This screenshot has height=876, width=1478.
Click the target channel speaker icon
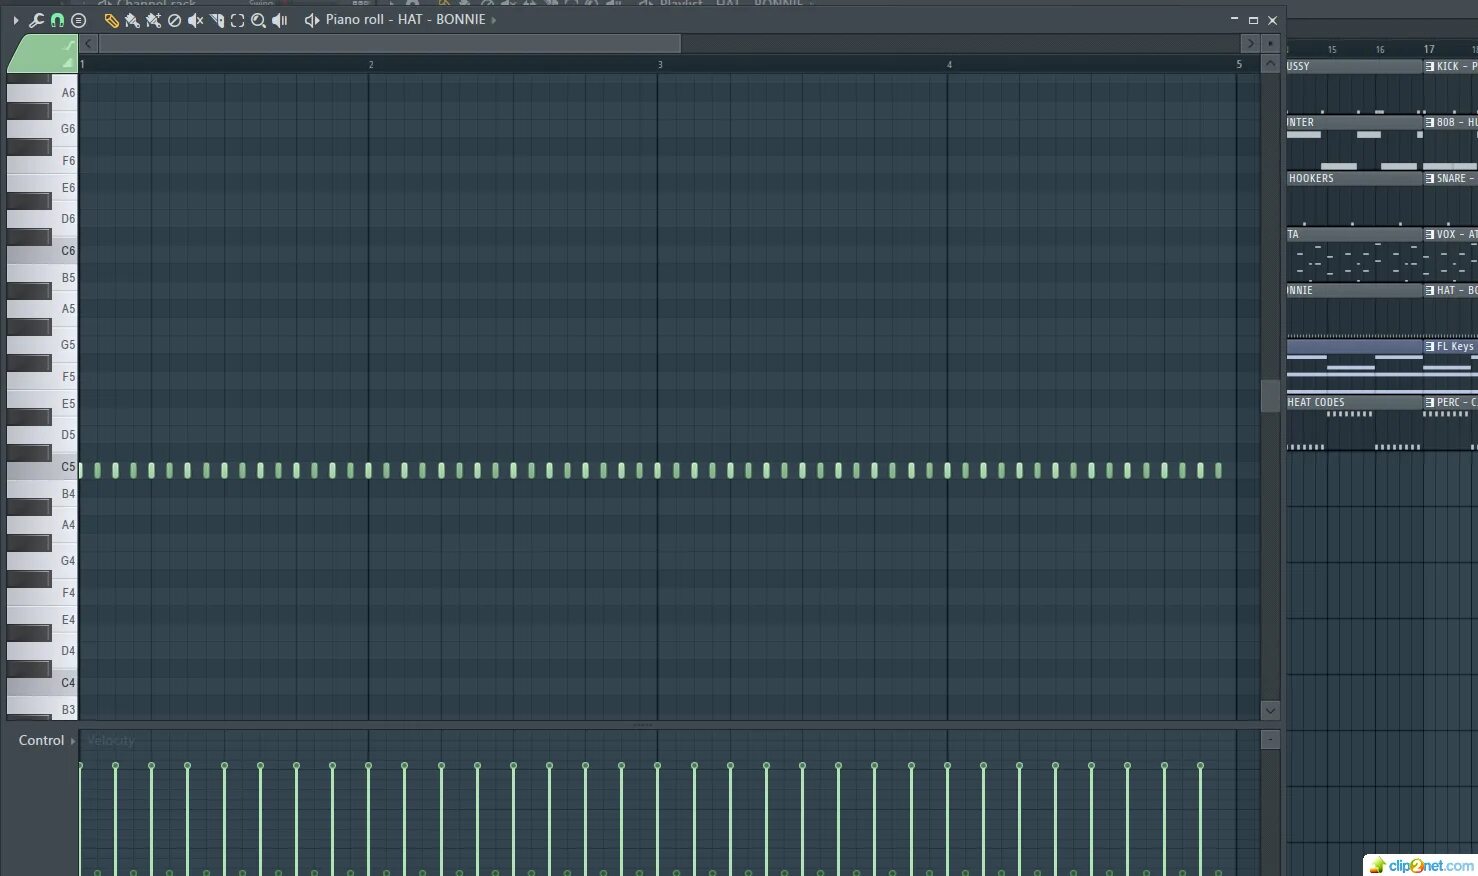(312, 20)
